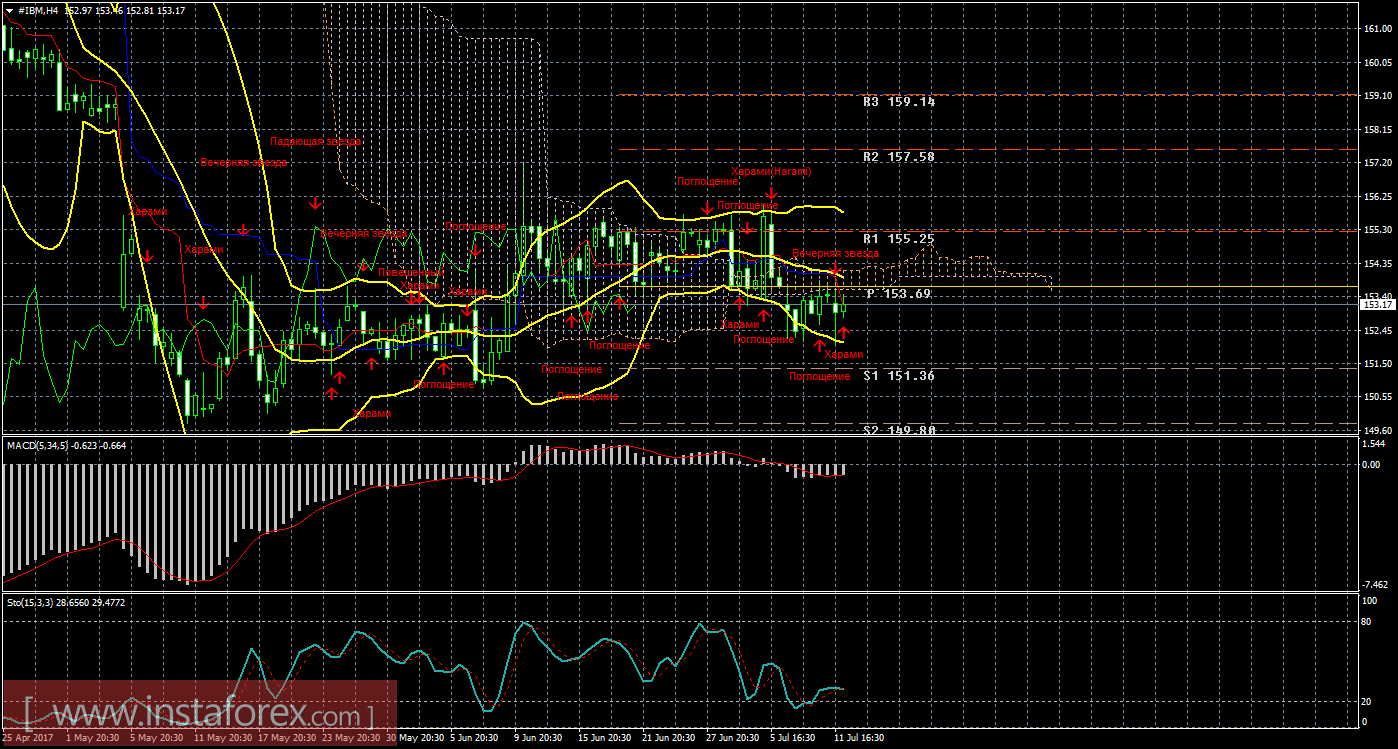Click price axis value 161.00
Viewport: 1398px width, 749px height.
tap(1378, 29)
